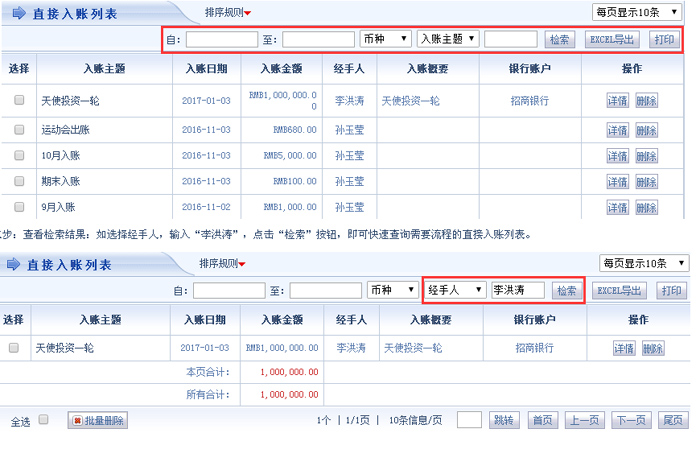The width and height of the screenshot is (700, 466).
Task: Click the 下一页 next page button
Action: point(628,421)
